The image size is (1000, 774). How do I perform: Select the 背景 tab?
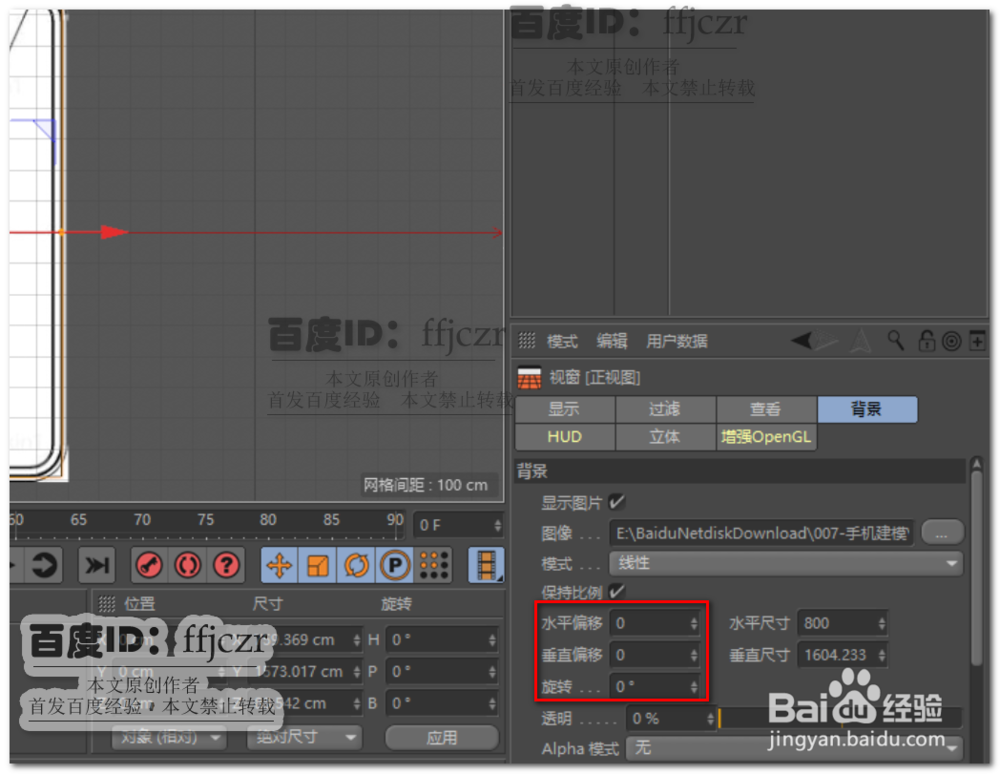click(x=867, y=409)
